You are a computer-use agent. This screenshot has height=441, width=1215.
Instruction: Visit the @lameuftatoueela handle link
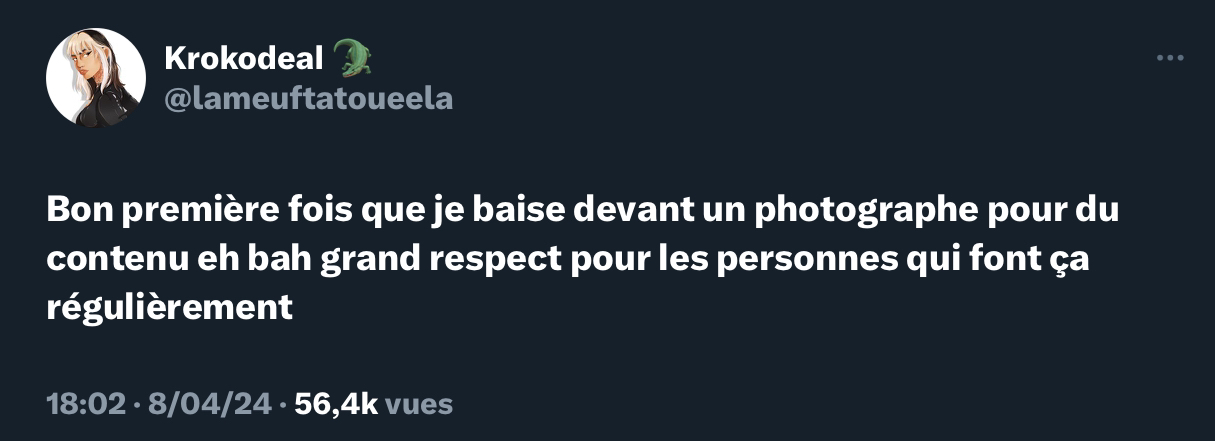click(309, 98)
